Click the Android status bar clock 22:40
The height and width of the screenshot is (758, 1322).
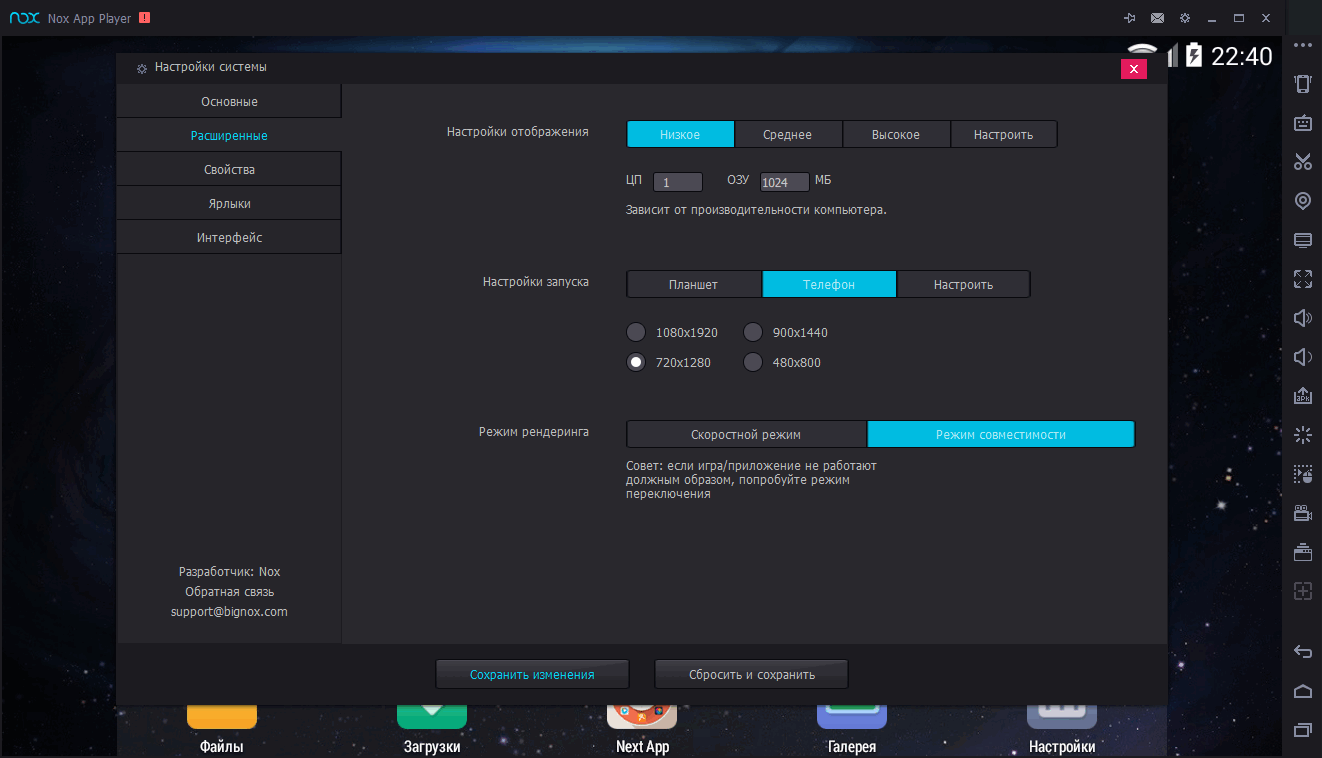(x=1242, y=56)
